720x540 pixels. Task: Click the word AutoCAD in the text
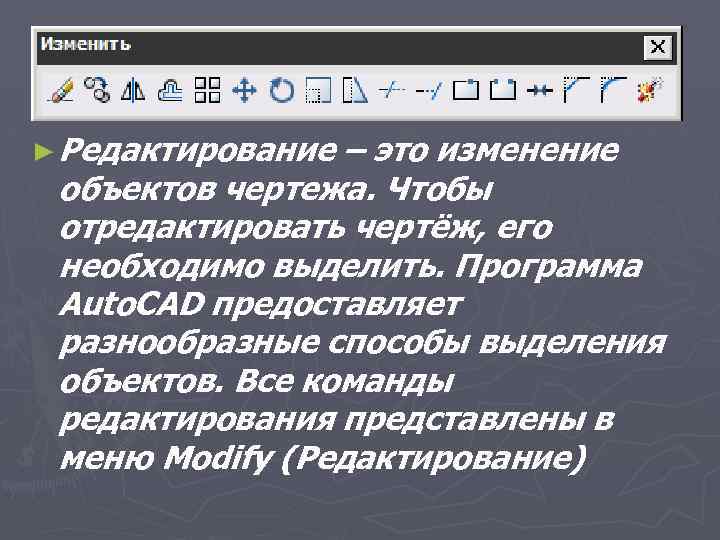coord(132,304)
